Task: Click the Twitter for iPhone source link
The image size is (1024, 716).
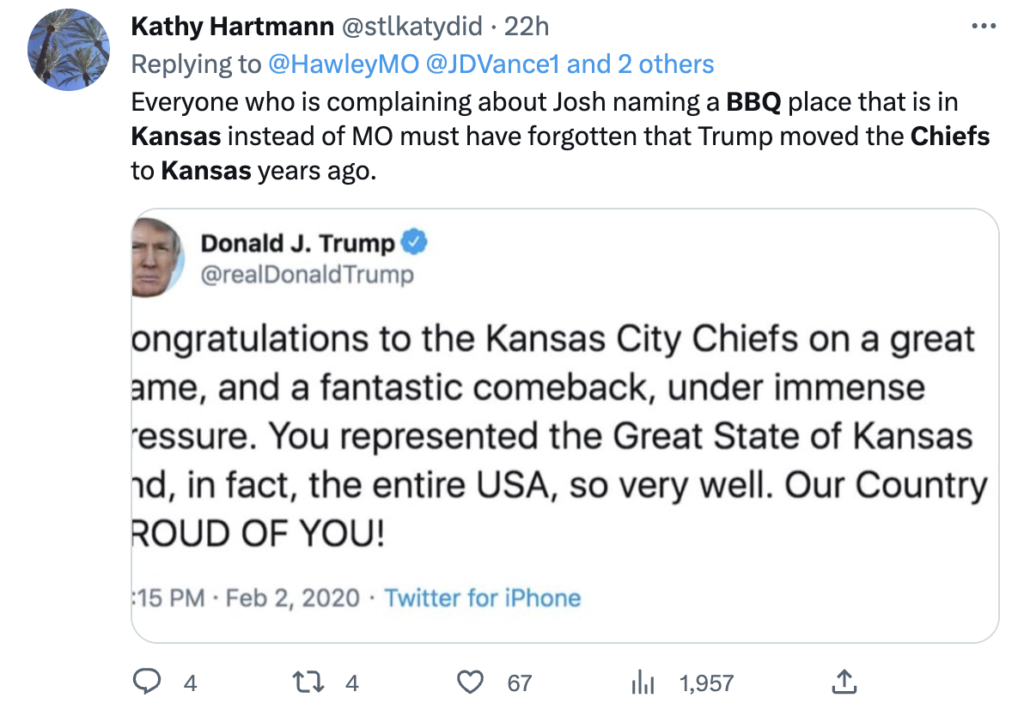Action: (483, 598)
